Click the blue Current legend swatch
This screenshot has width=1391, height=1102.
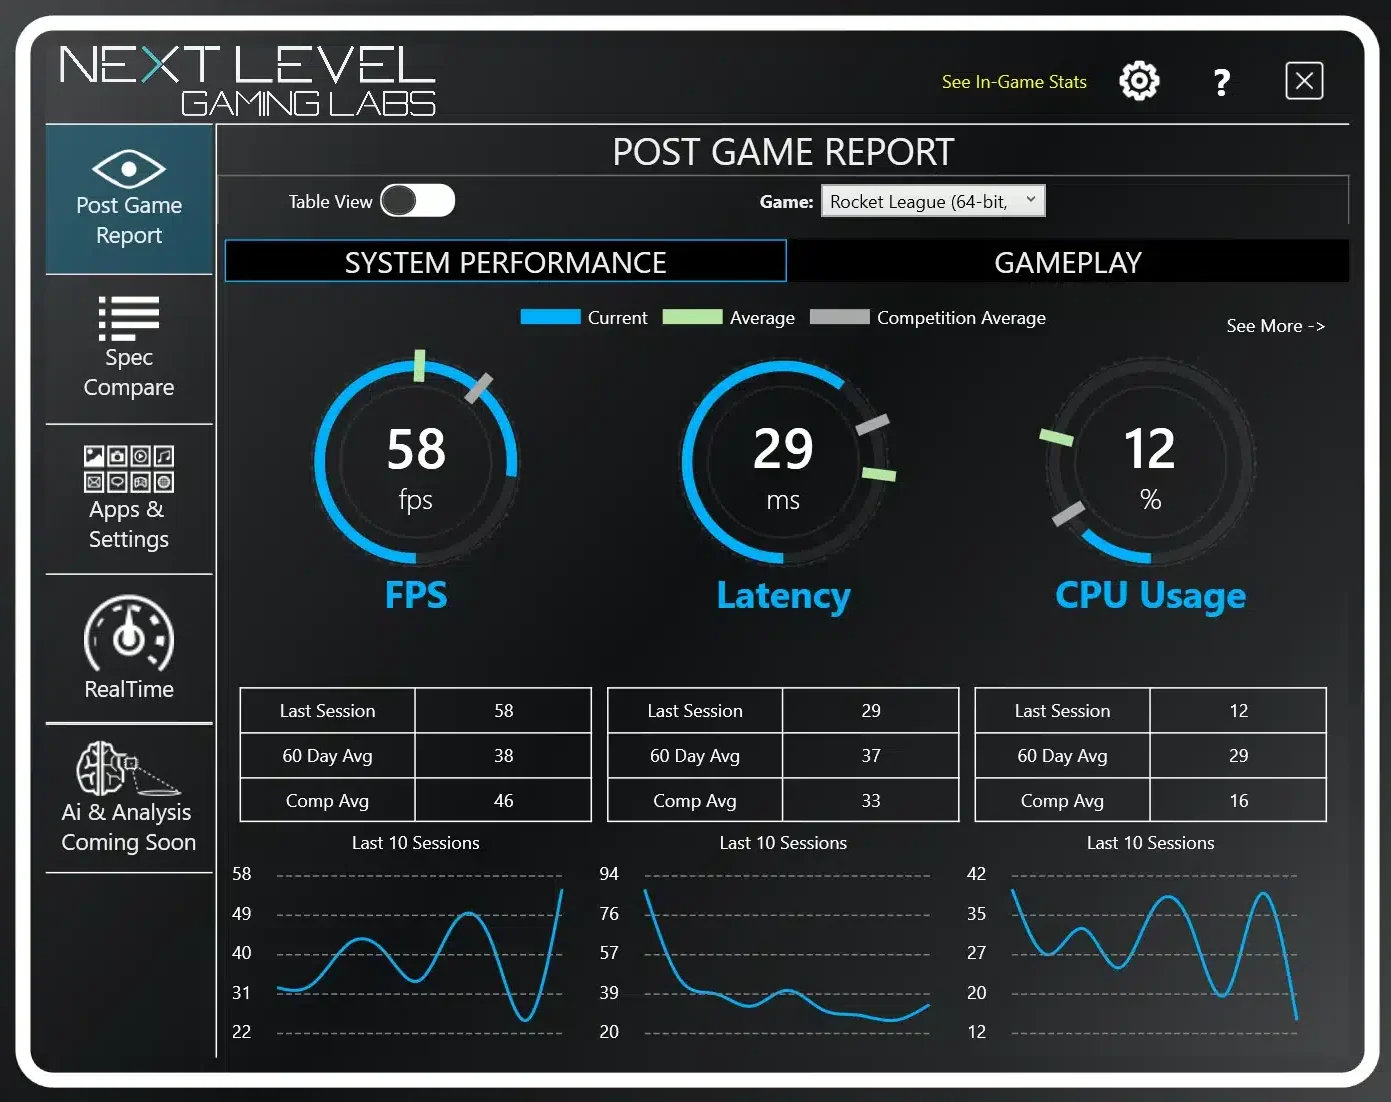(550, 317)
